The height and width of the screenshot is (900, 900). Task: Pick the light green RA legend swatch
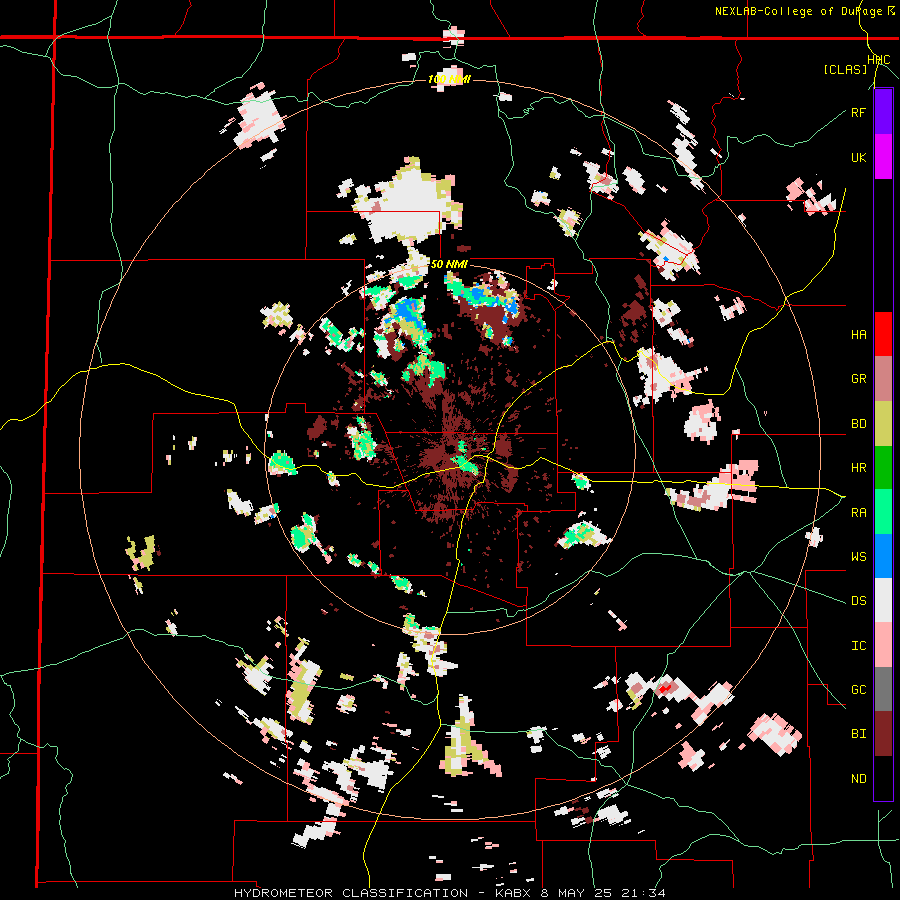click(883, 512)
